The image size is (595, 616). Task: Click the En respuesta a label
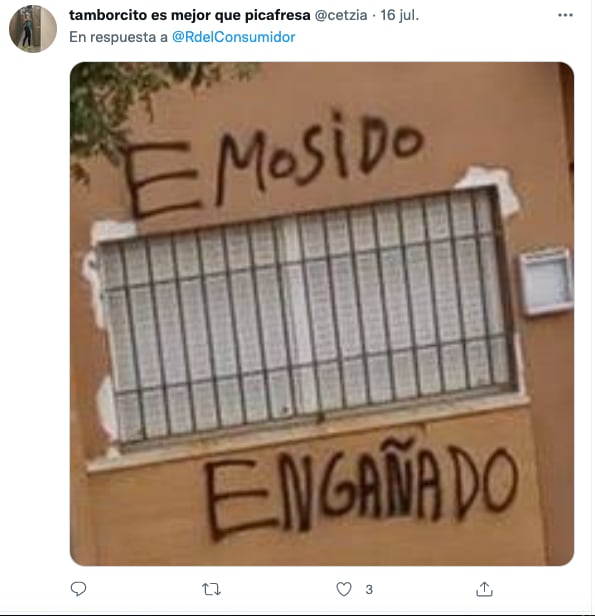[118, 37]
